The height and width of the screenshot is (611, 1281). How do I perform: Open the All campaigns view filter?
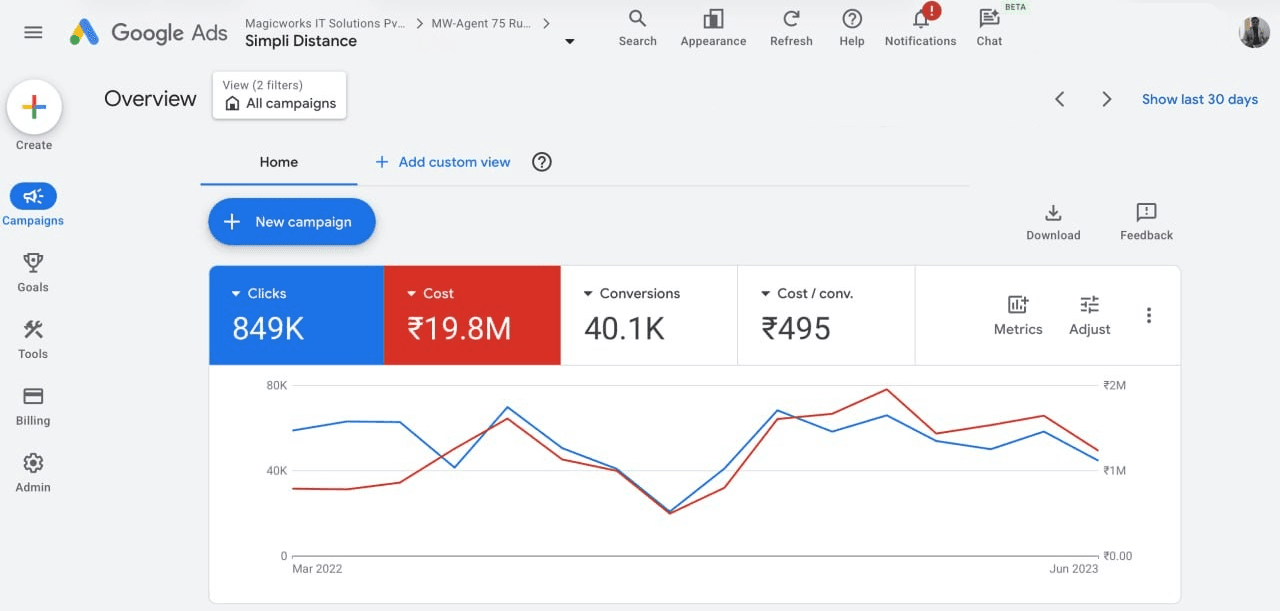[x=280, y=95]
